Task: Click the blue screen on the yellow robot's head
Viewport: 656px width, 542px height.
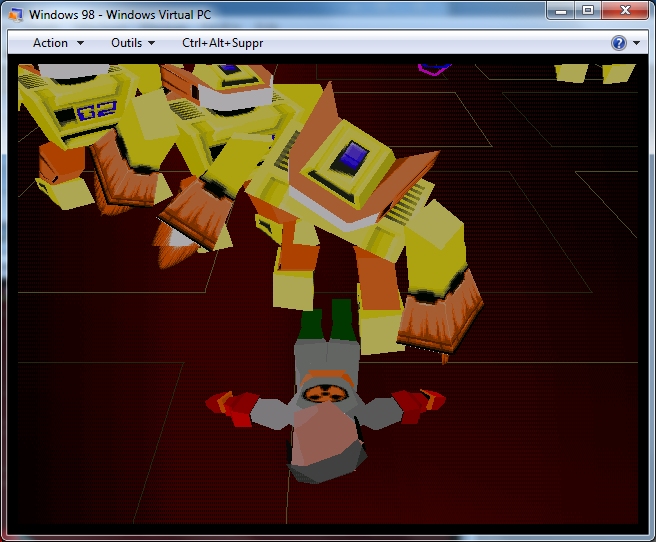Action: [x=354, y=157]
